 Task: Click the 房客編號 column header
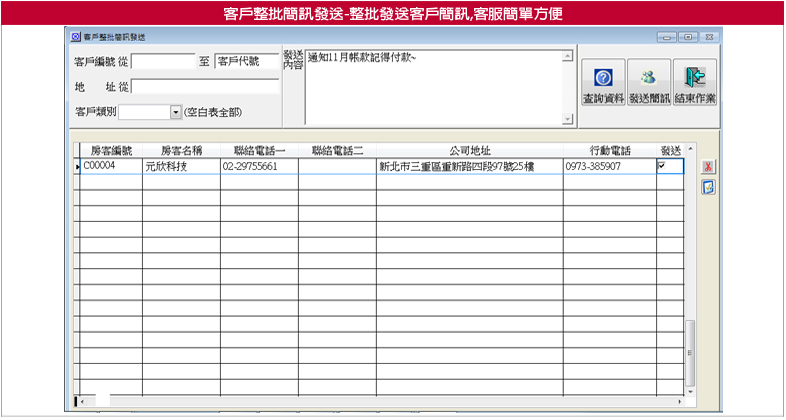(x=111, y=150)
